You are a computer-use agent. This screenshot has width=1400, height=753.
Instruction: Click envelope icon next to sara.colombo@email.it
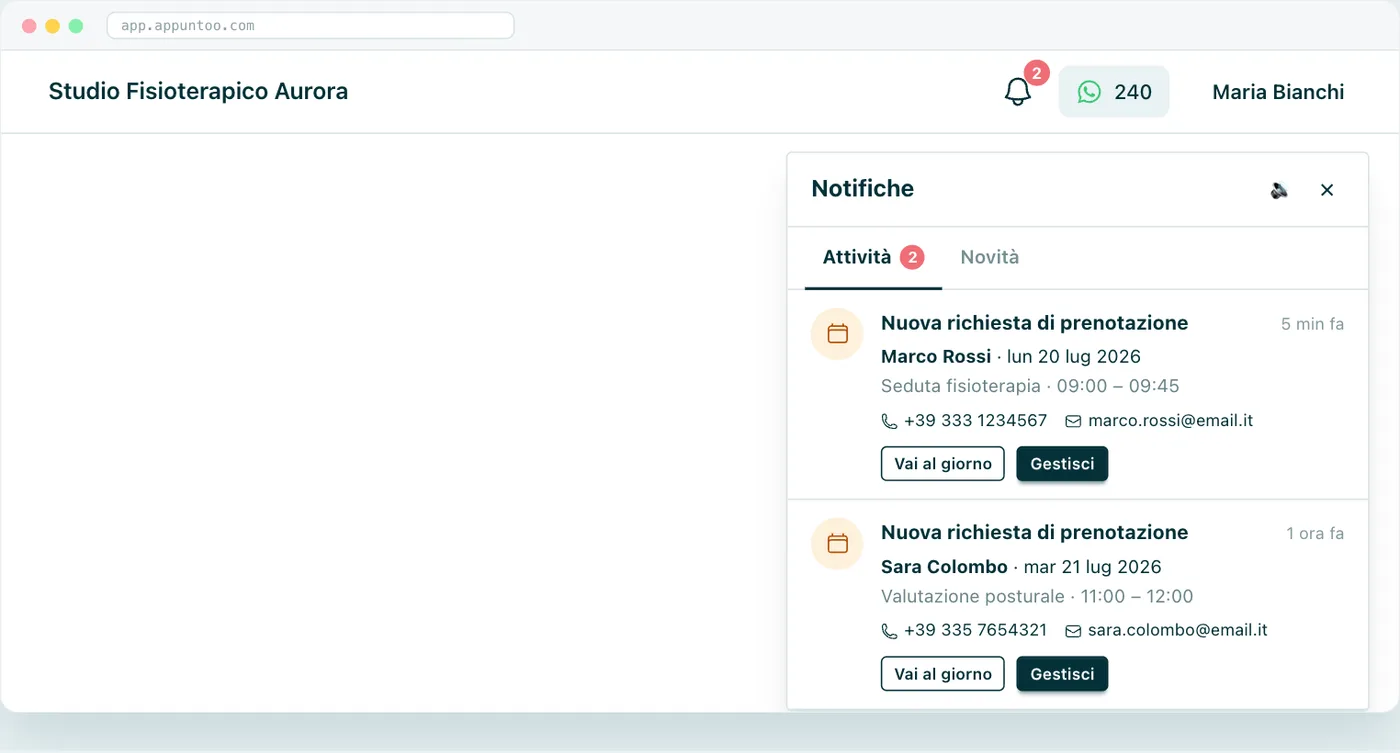pyautogui.click(x=1073, y=632)
